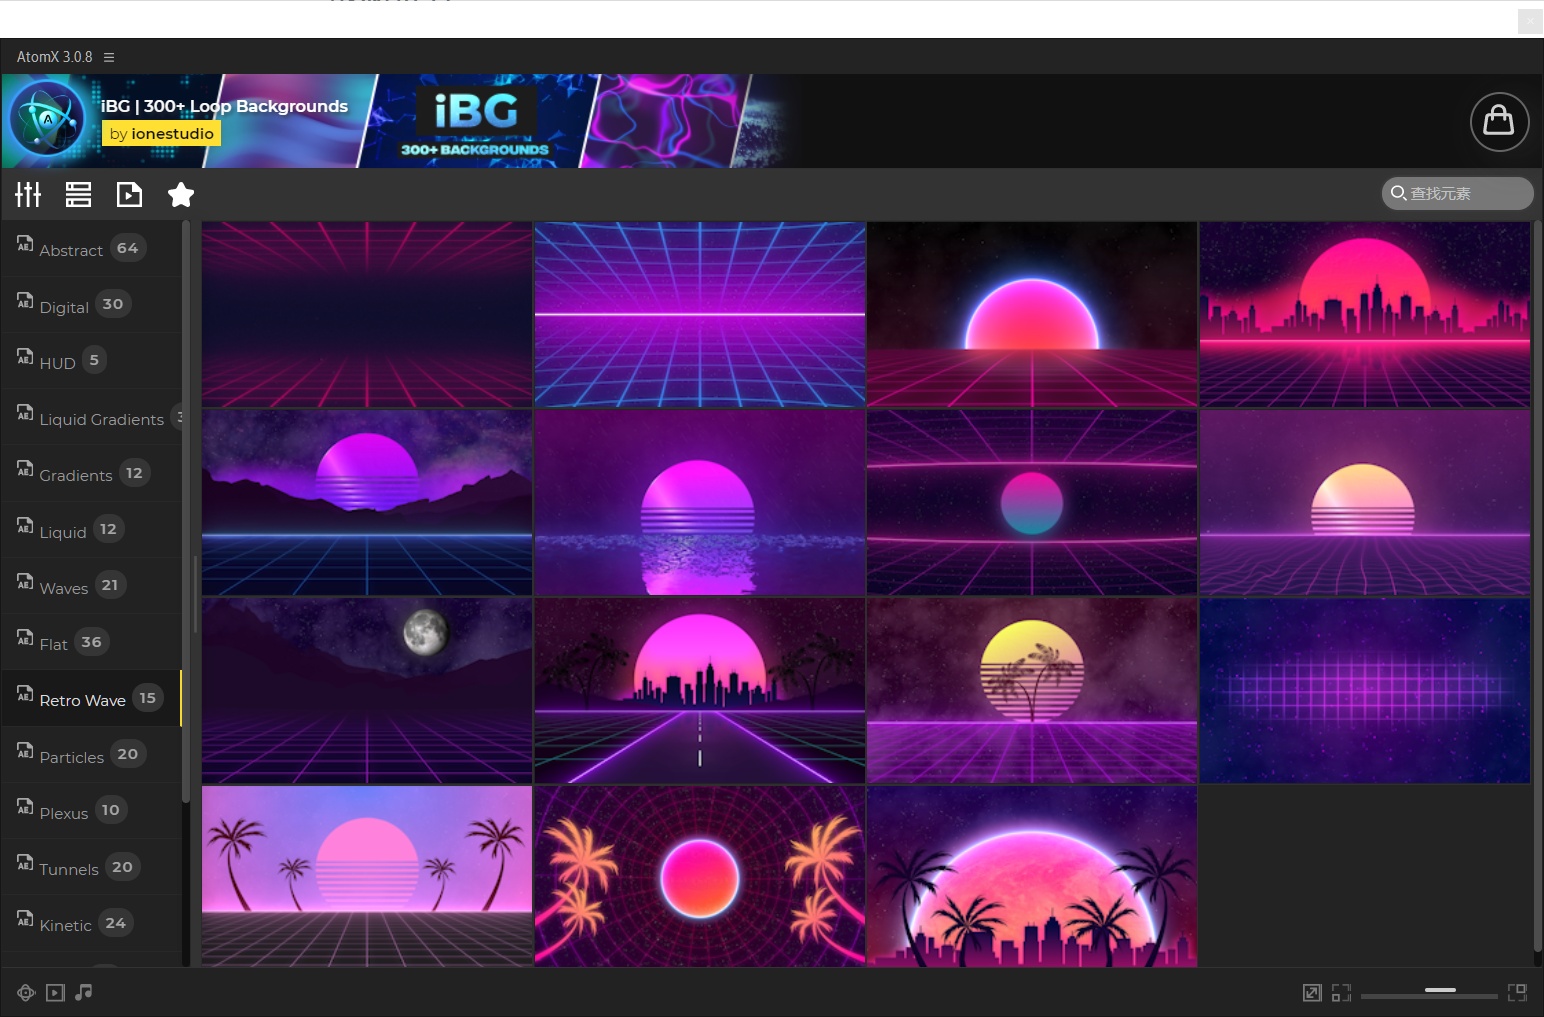Open the by ionestudio author link
The height and width of the screenshot is (1017, 1544).
point(161,133)
